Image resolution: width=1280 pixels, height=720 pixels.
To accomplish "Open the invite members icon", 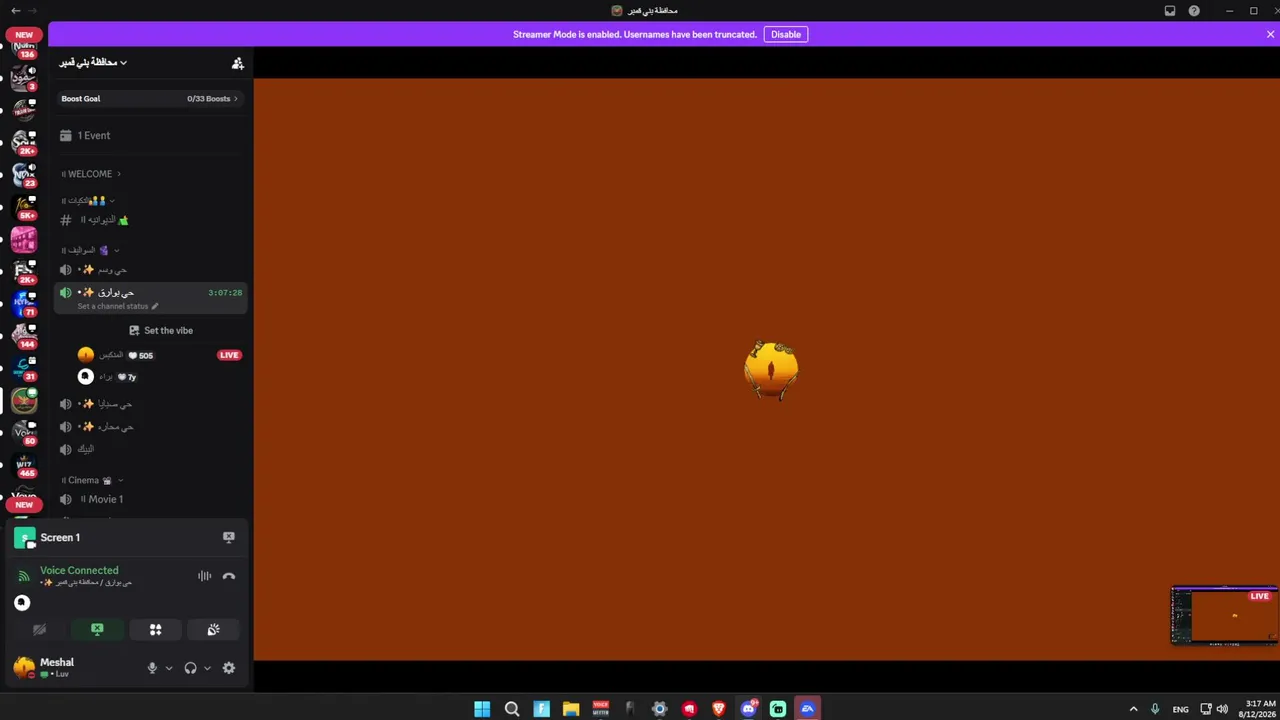I will (237, 63).
